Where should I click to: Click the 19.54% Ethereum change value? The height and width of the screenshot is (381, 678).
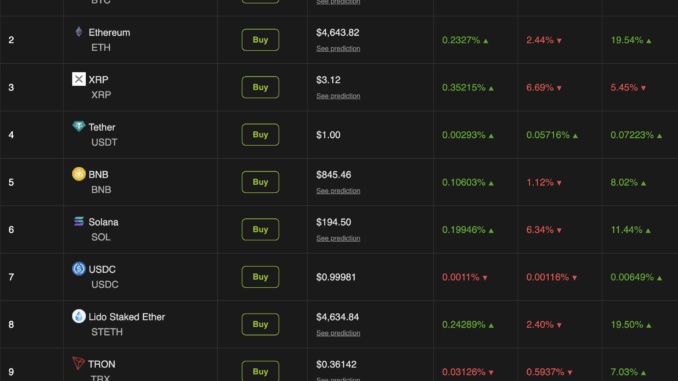pyautogui.click(x=627, y=40)
